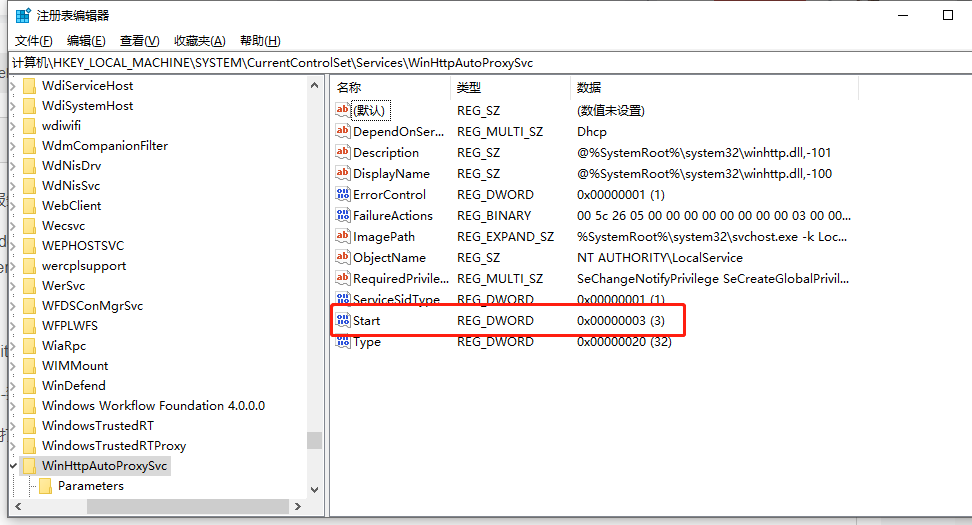Select the WFPLWFS folder icon

point(30,325)
